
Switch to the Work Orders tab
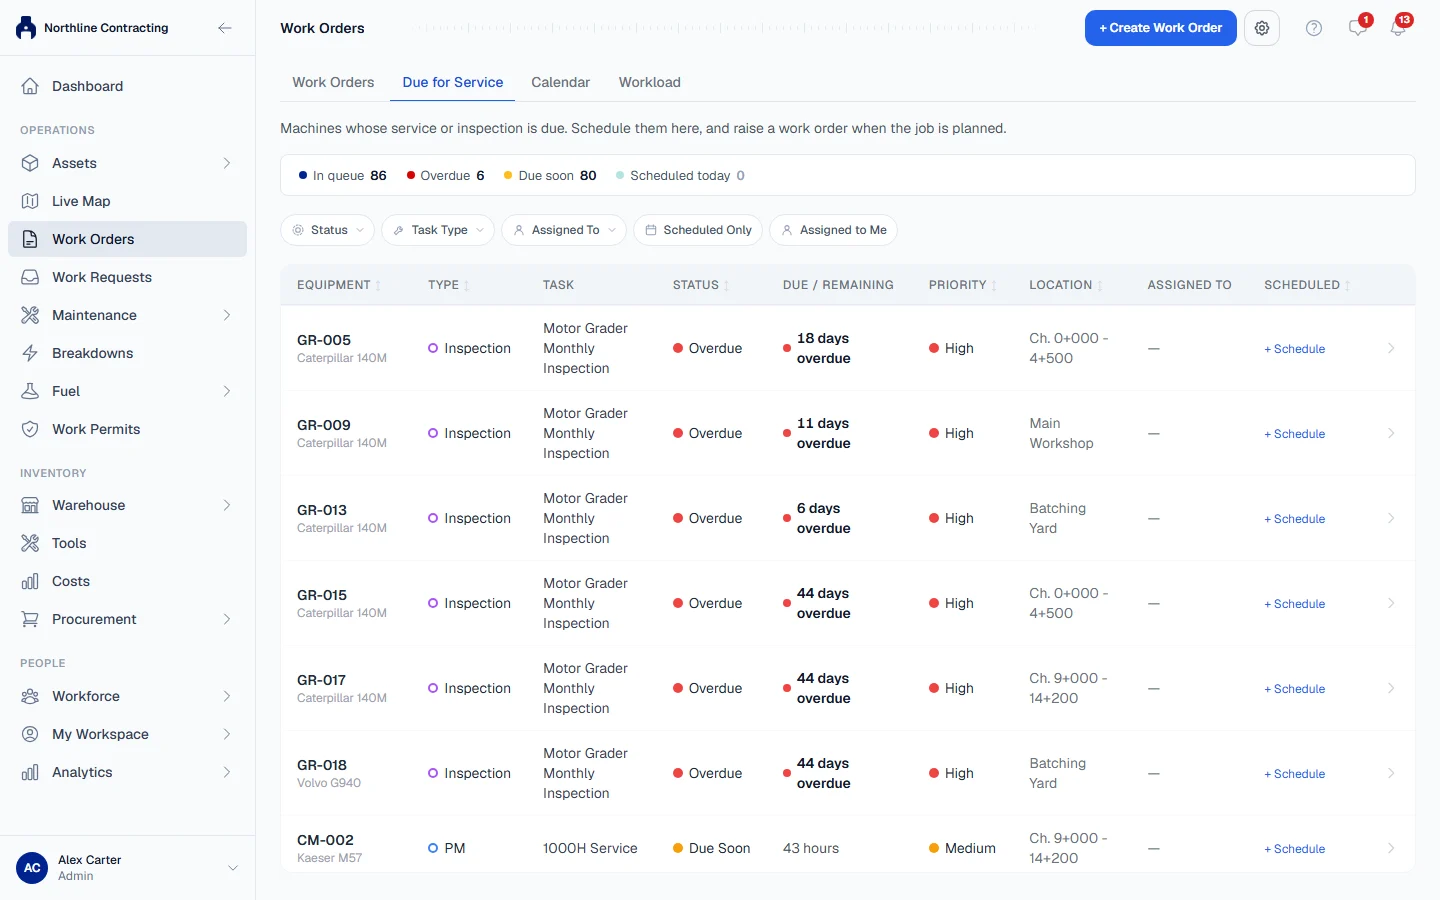[x=333, y=82]
